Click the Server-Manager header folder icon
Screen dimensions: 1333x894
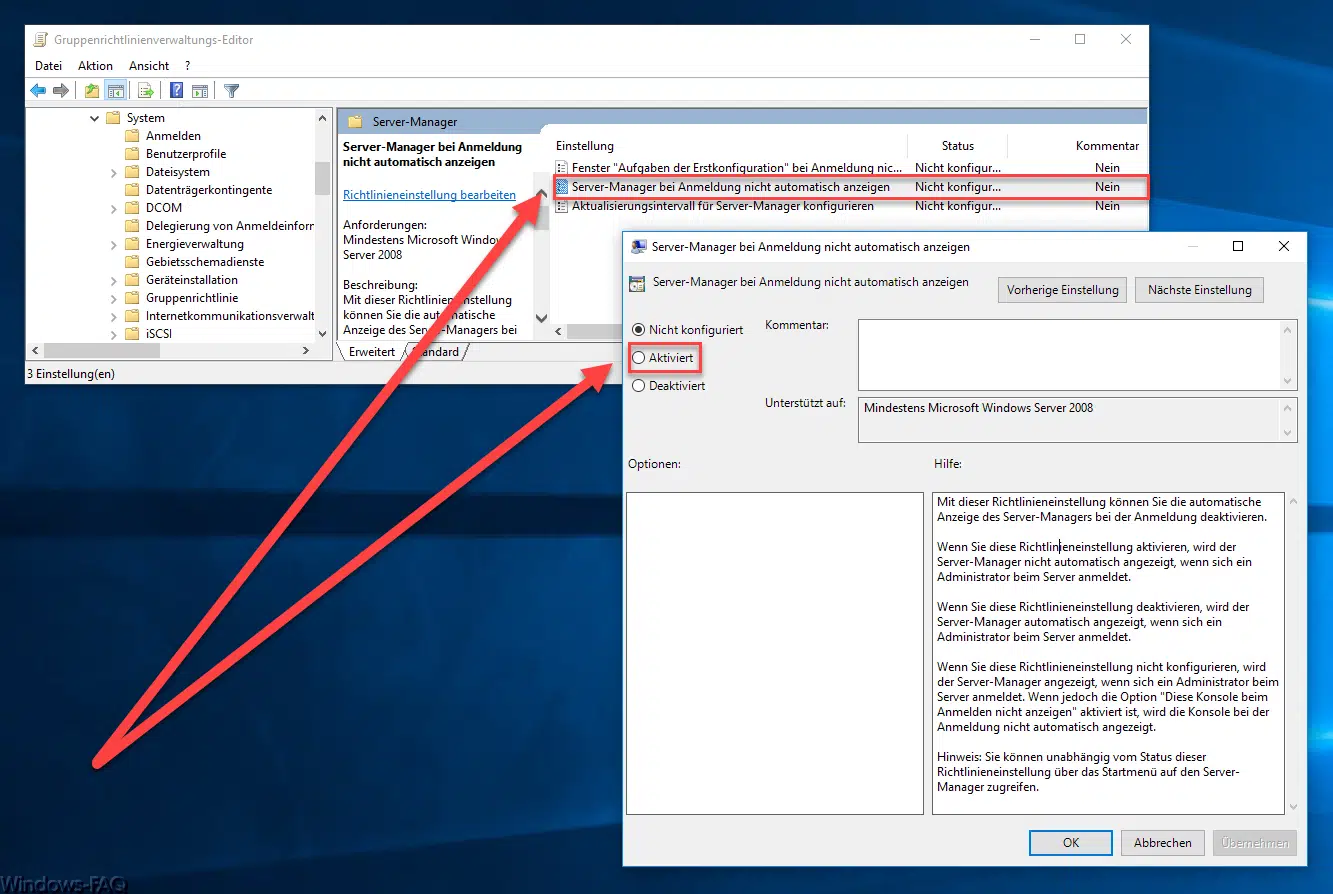[354, 122]
